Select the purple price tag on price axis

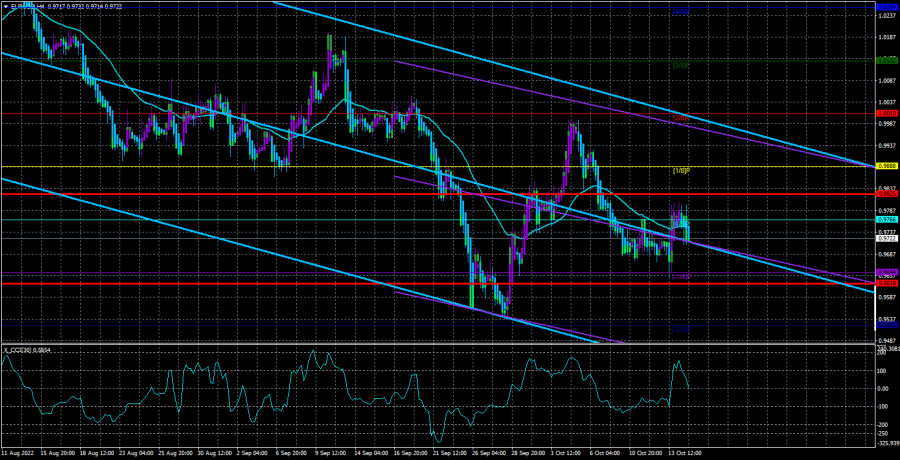click(886, 274)
